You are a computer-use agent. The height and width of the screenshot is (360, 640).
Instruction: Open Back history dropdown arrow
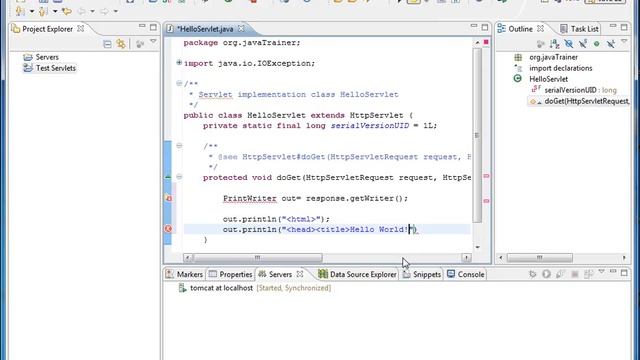pyautogui.click(x=92, y=11)
